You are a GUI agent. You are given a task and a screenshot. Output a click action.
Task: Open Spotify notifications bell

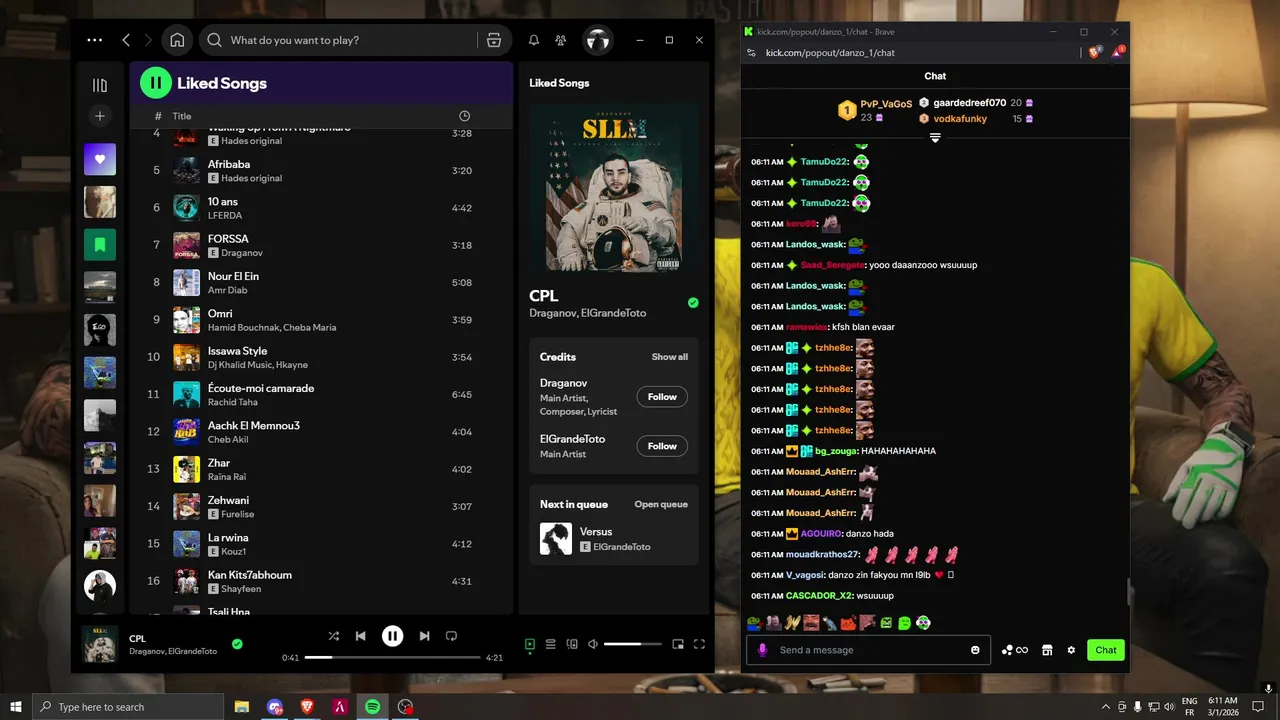coord(534,40)
